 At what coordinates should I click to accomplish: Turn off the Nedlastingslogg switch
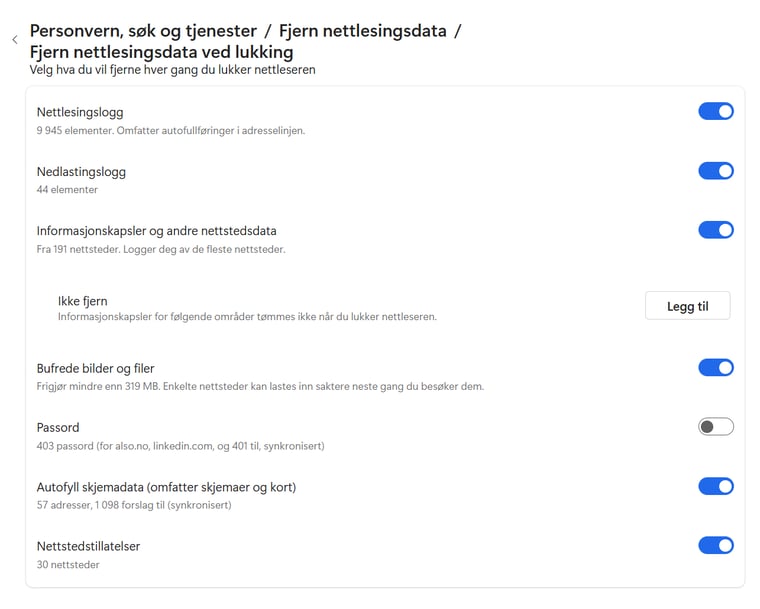(x=715, y=171)
